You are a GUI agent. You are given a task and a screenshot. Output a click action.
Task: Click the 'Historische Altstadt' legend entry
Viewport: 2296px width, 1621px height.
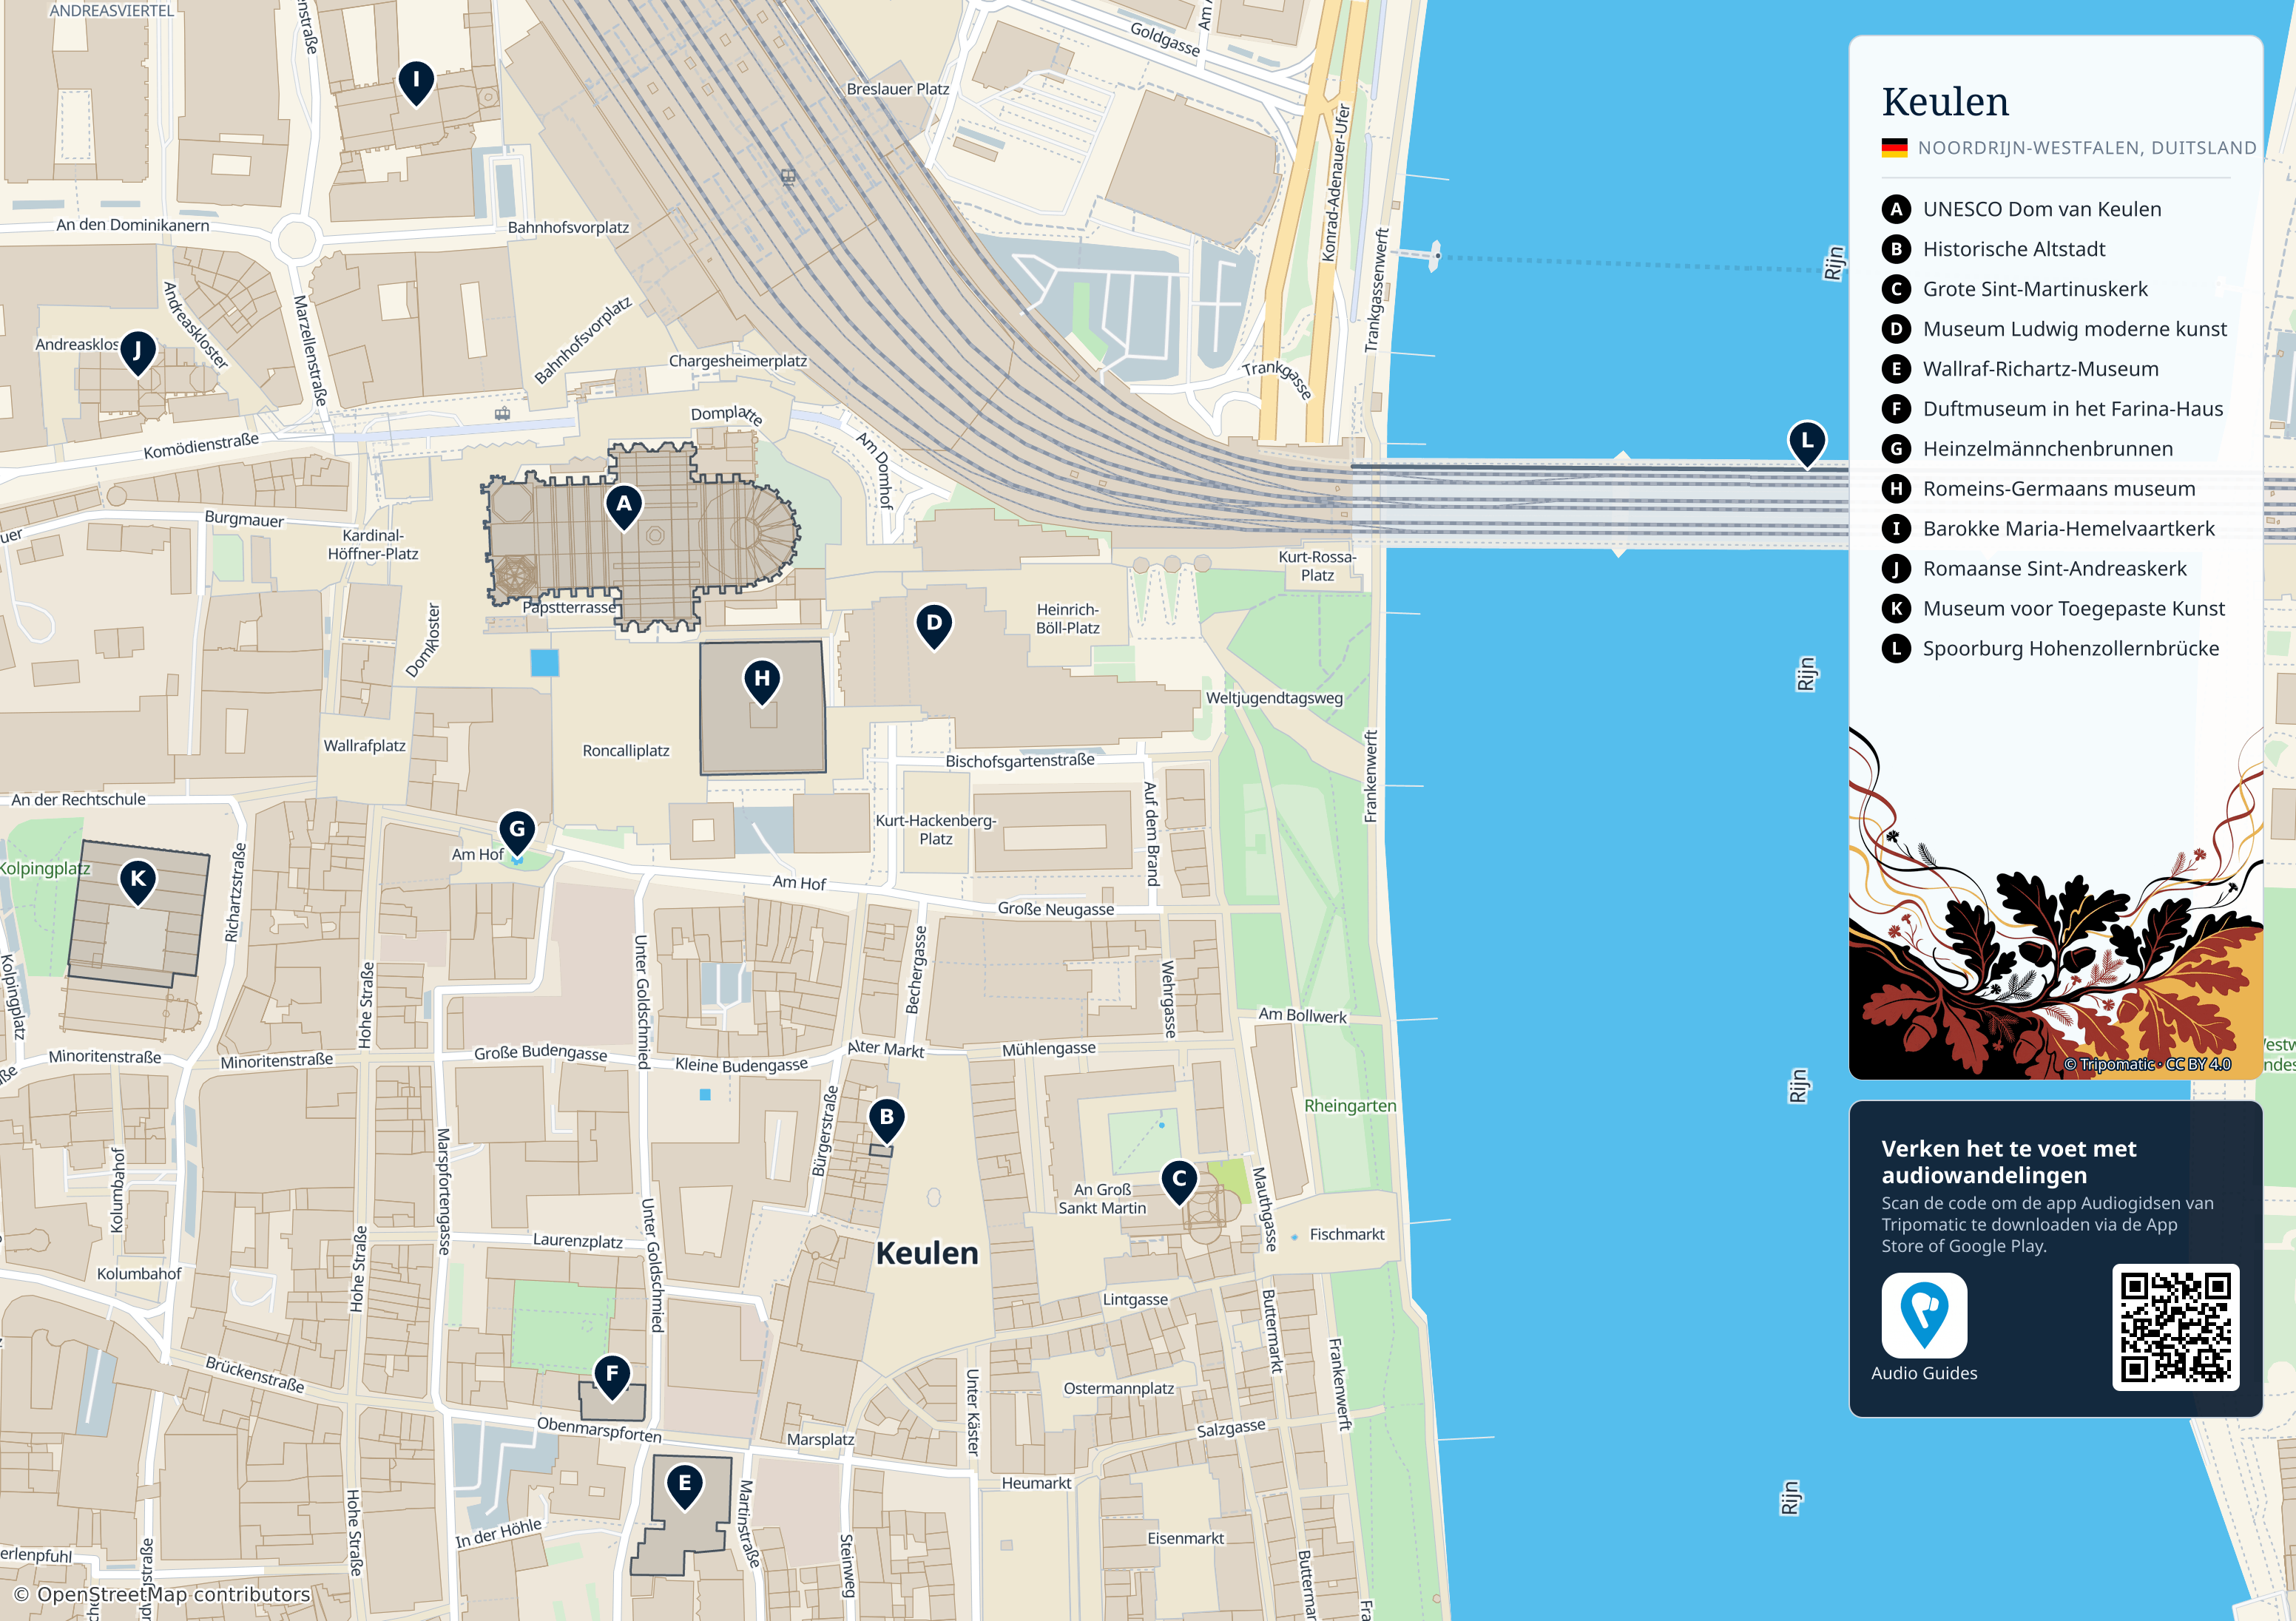click(x=2014, y=249)
